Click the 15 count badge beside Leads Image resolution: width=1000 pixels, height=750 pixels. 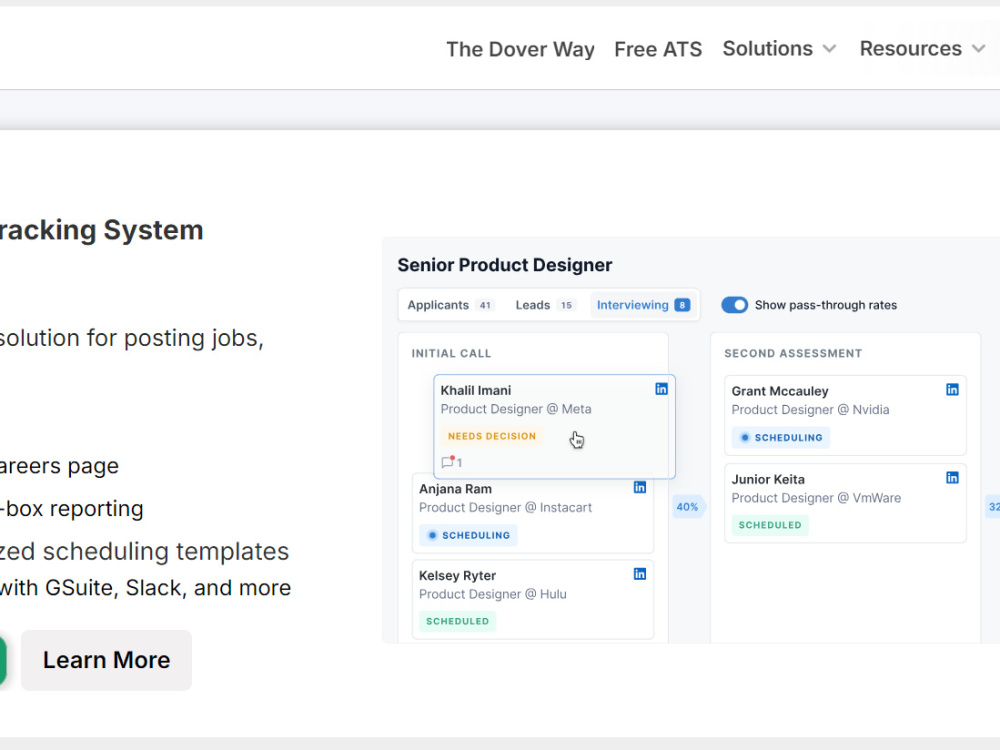566,305
